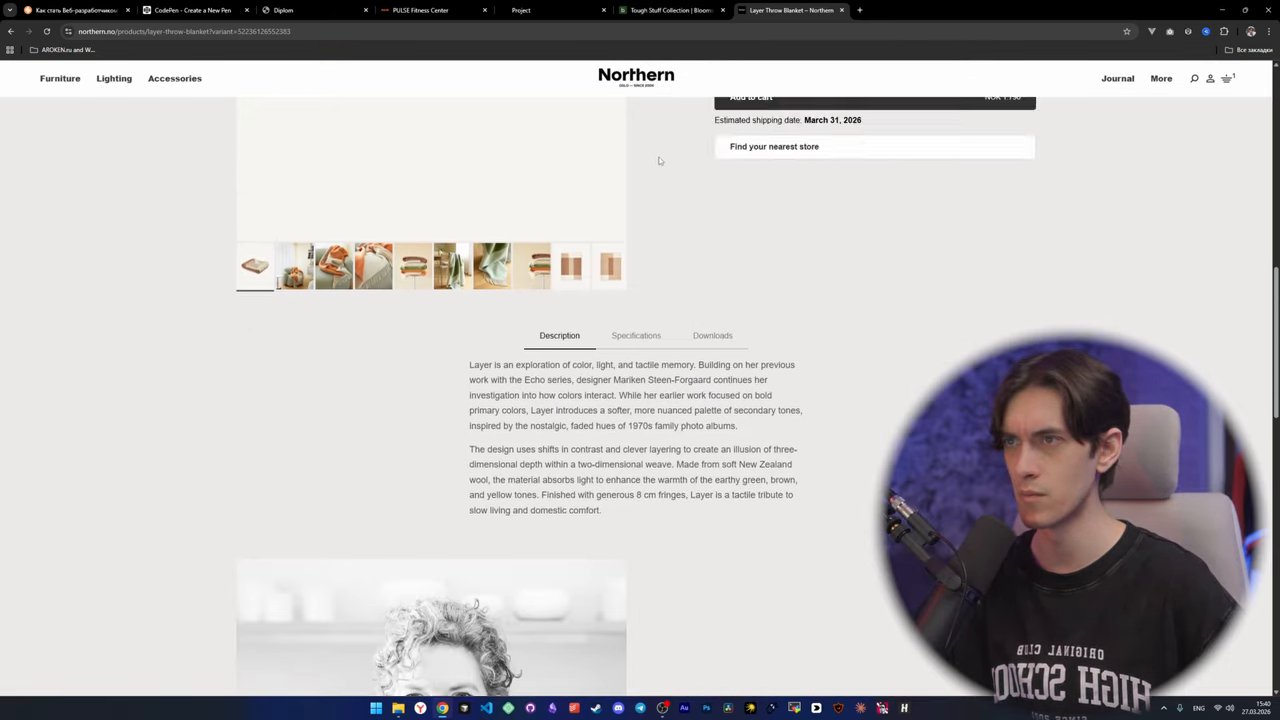Close the Layer Throw Blanket tab
This screenshot has width=1280, height=720.
click(842, 10)
